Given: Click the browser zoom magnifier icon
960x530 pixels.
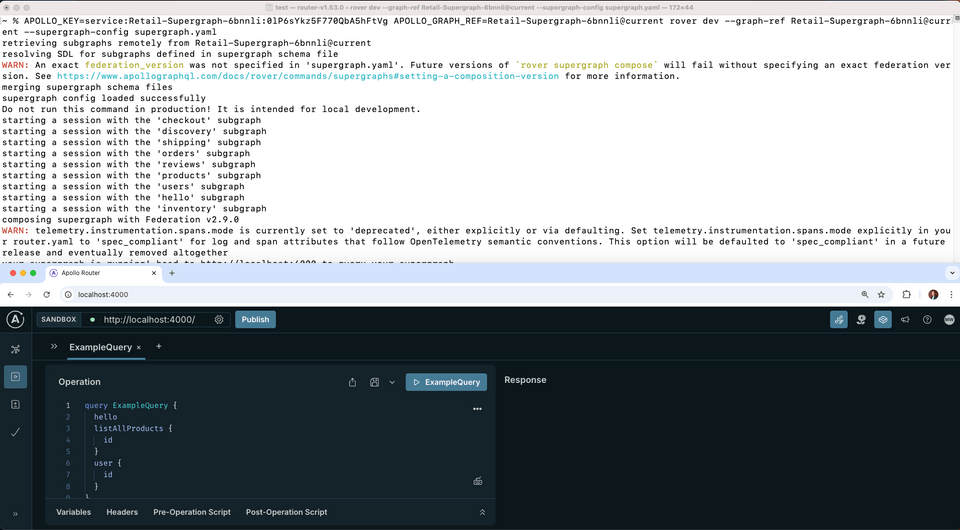Looking at the screenshot, I should 865,294.
